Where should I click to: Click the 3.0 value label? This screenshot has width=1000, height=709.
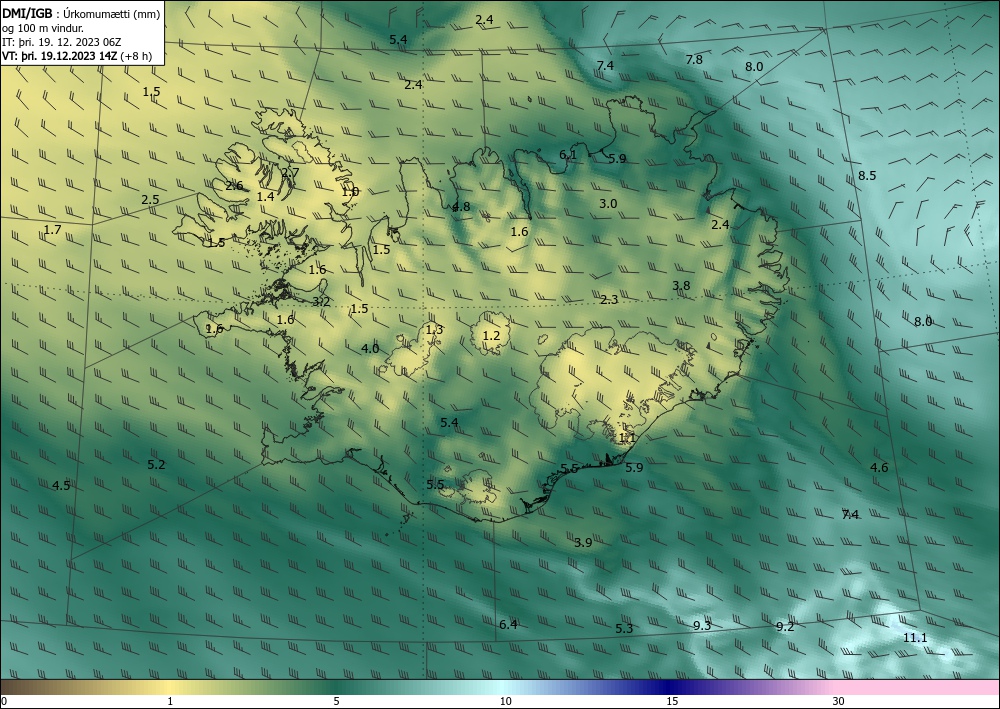[x=608, y=203]
